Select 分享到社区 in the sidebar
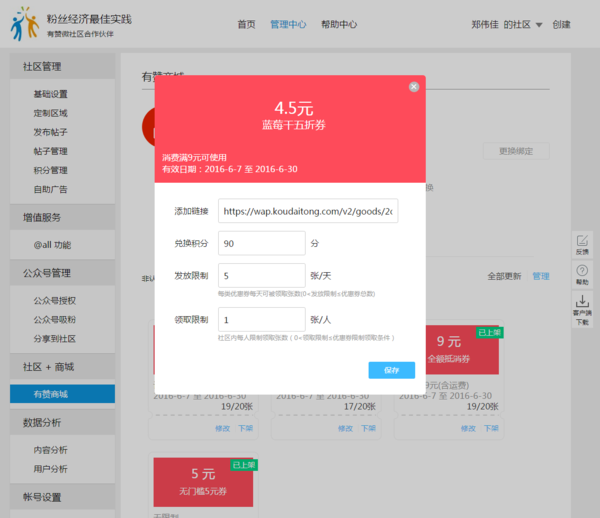Image resolution: width=600 pixels, height=518 pixels. 55,339
